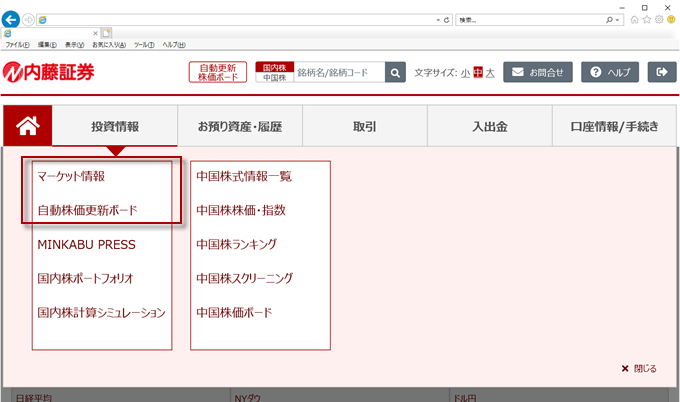680x402 pixels.
Task: Expand the 投資情報 navigation menu
Action: pyautogui.click(x=115, y=127)
